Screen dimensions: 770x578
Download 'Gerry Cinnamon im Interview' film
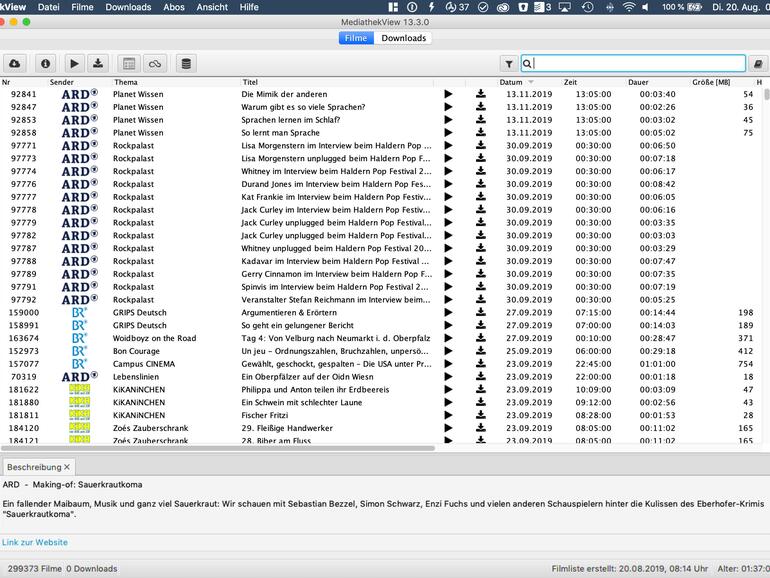click(481, 274)
